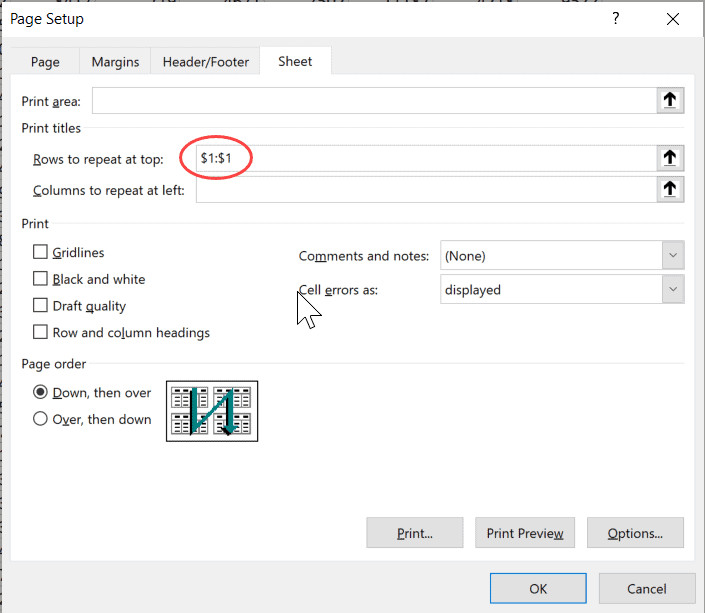
Task: Click the Help question mark icon
Action: tap(615, 19)
